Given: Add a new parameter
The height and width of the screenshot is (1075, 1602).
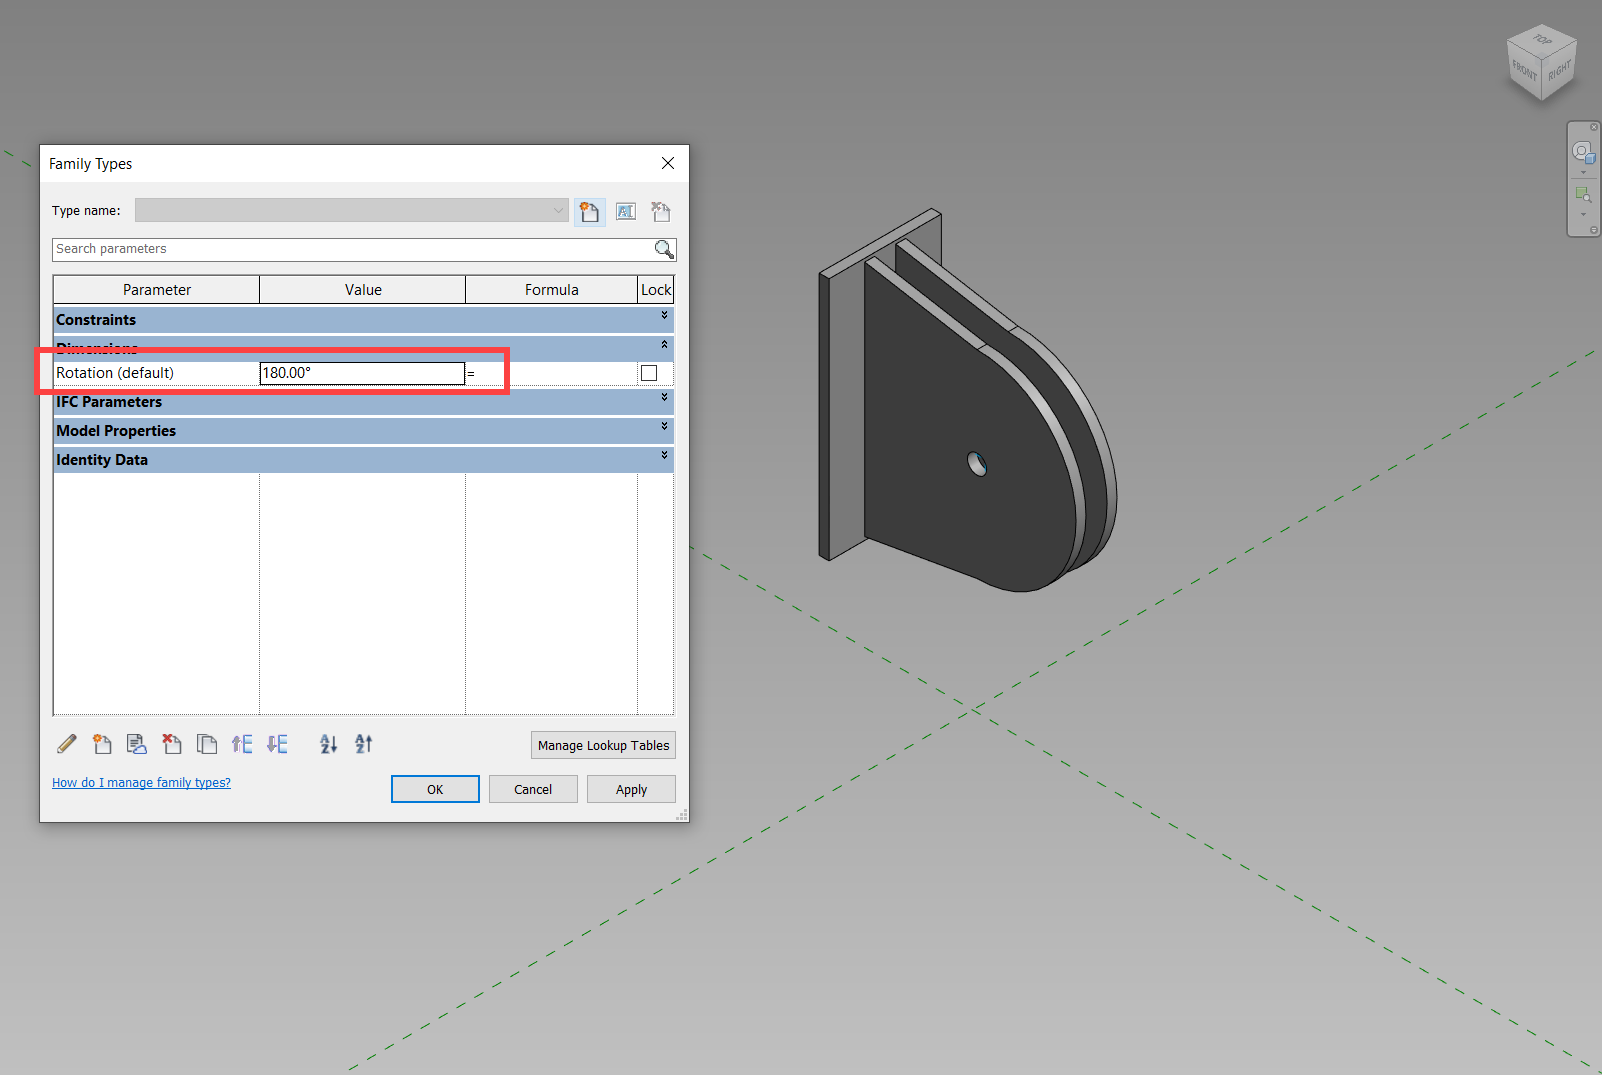Looking at the screenshot, I should (101, 744).
